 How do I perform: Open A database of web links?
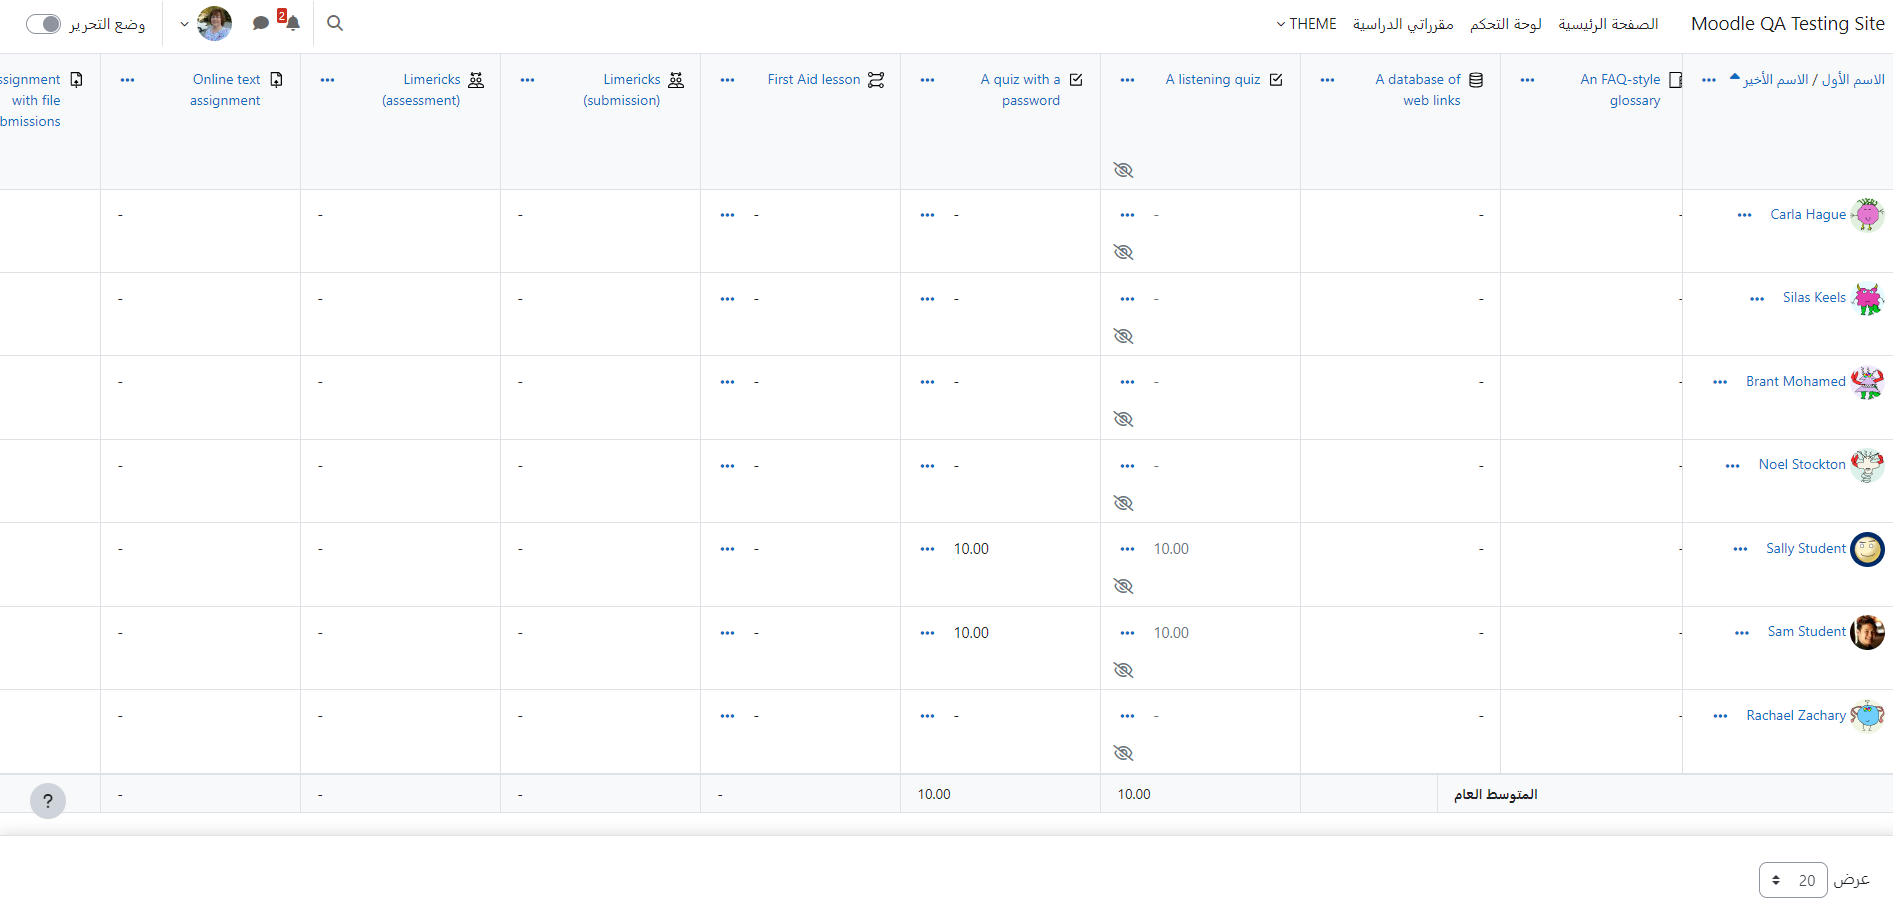click(1418, 90)
